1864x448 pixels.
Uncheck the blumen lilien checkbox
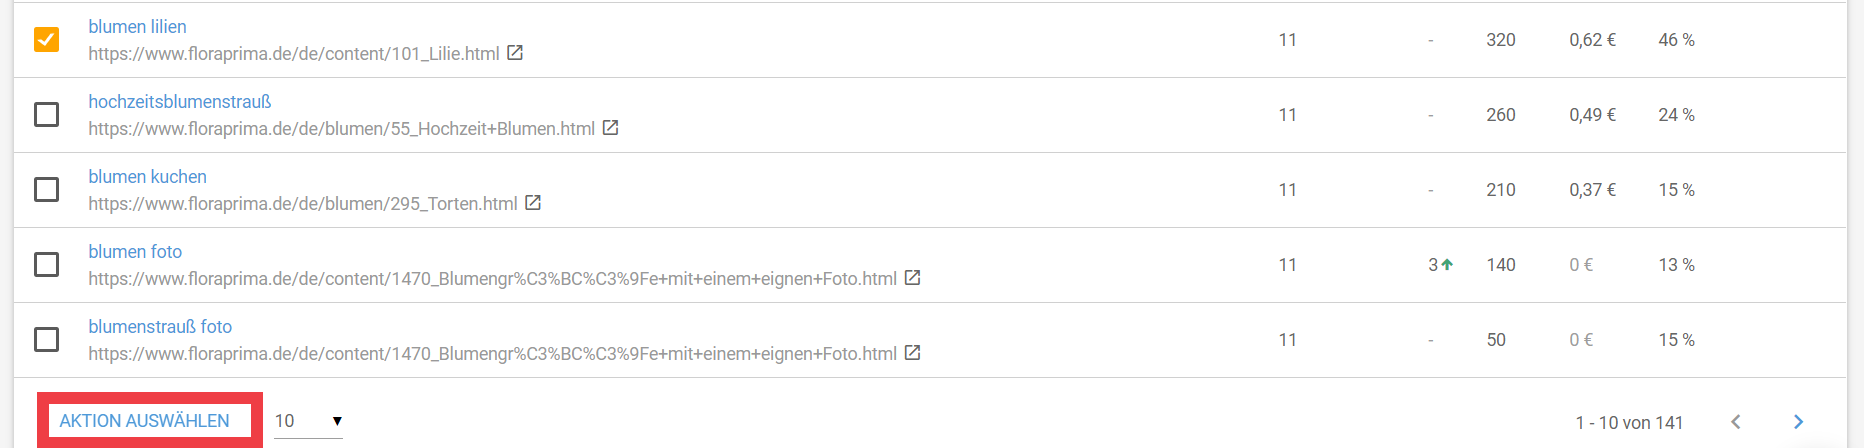(46, 39)
